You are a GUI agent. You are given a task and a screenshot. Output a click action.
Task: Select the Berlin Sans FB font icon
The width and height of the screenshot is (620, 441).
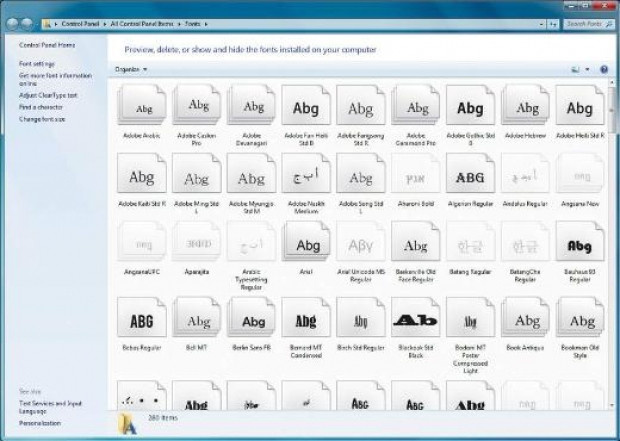click(x=251, y=317)
